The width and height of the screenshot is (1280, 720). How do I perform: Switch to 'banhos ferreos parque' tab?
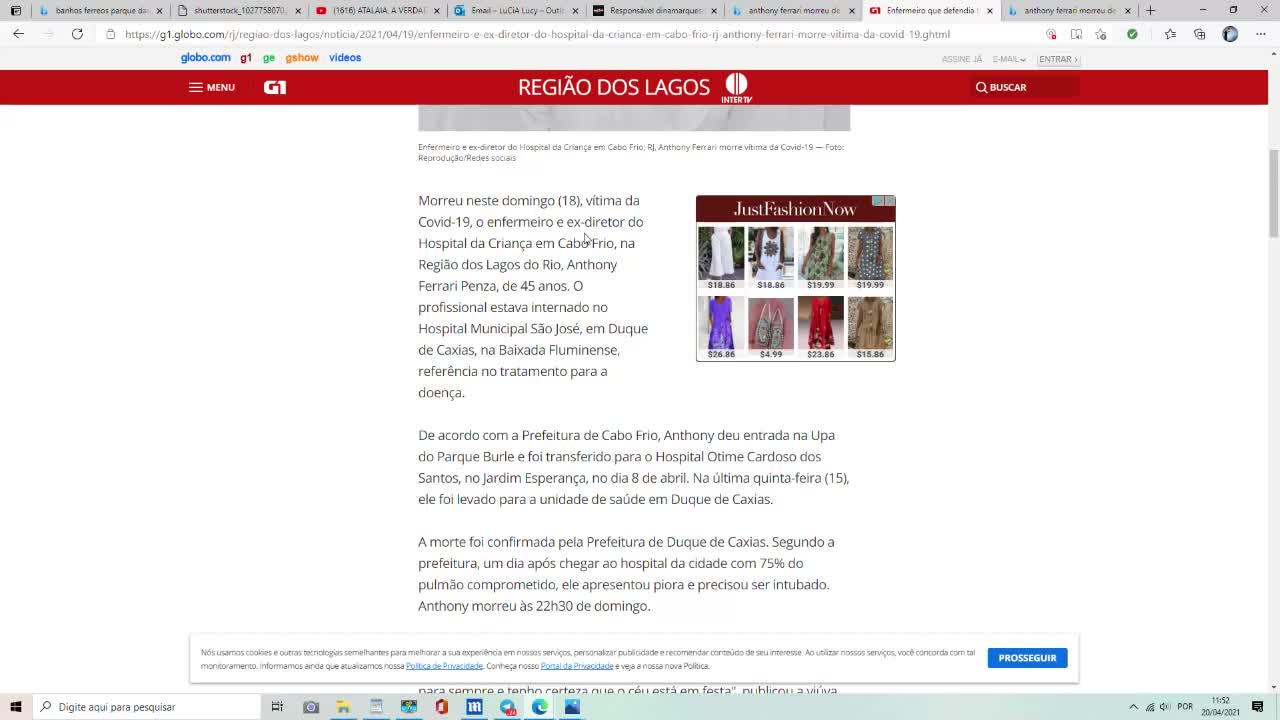tap(102, 10)
